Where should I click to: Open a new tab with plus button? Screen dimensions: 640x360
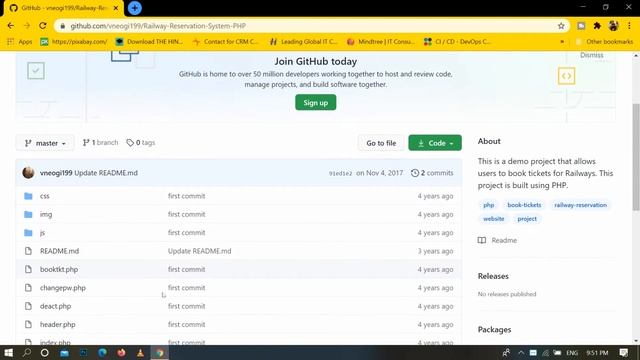click(135, 8)
